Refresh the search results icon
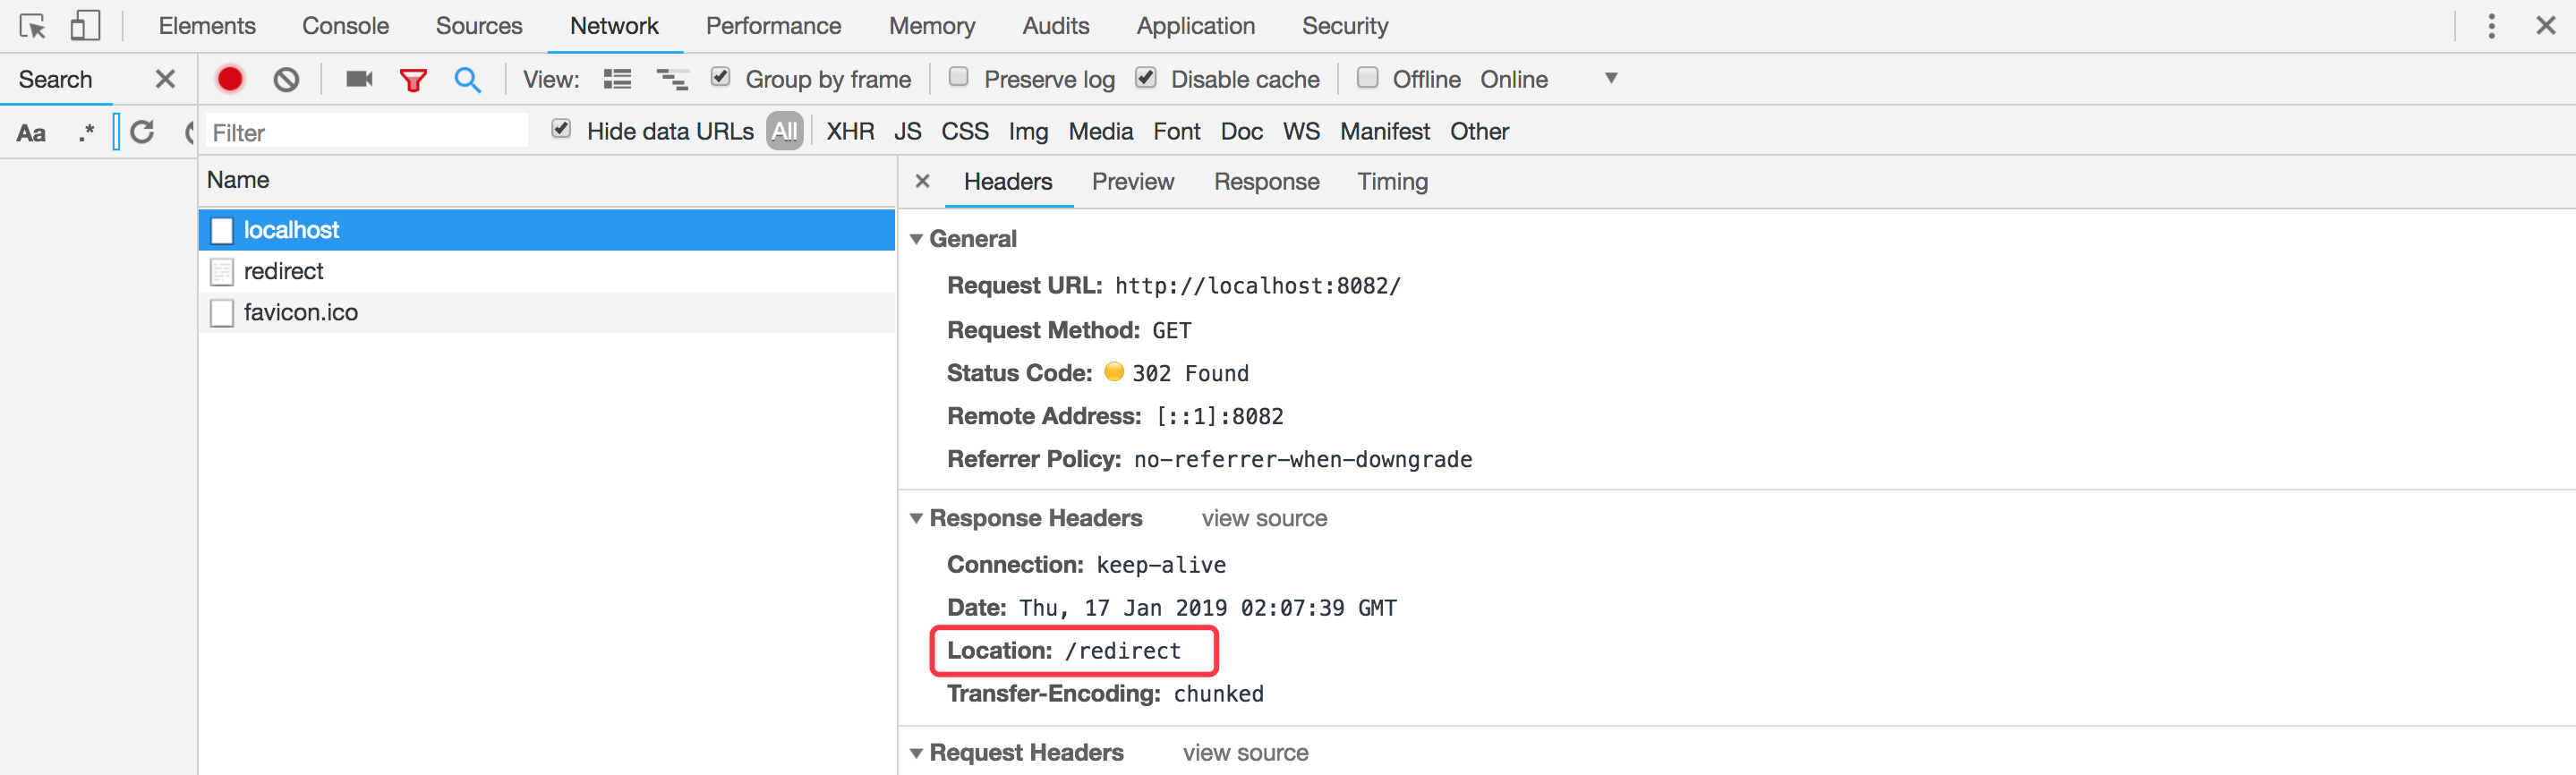 pos(142,132)
